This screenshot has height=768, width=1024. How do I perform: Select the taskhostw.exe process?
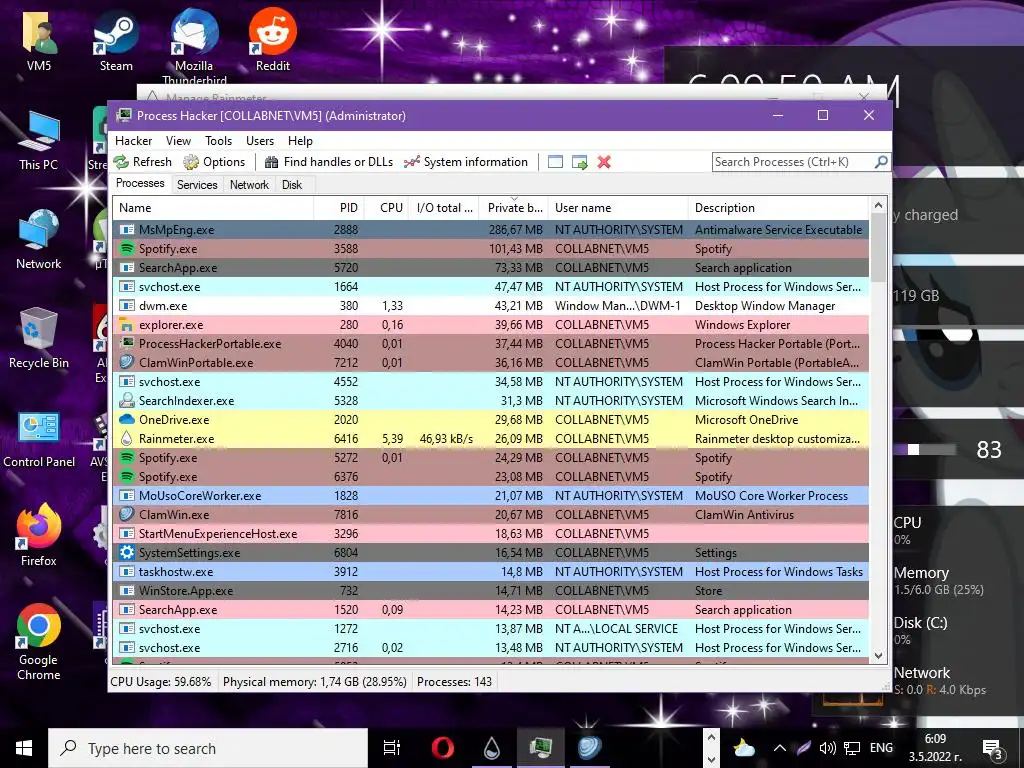491,571
